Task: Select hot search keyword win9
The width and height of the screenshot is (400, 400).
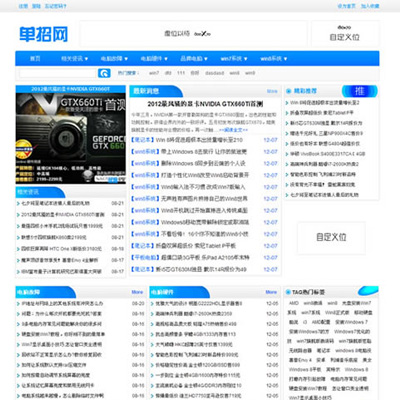Action: coord(250,73)
